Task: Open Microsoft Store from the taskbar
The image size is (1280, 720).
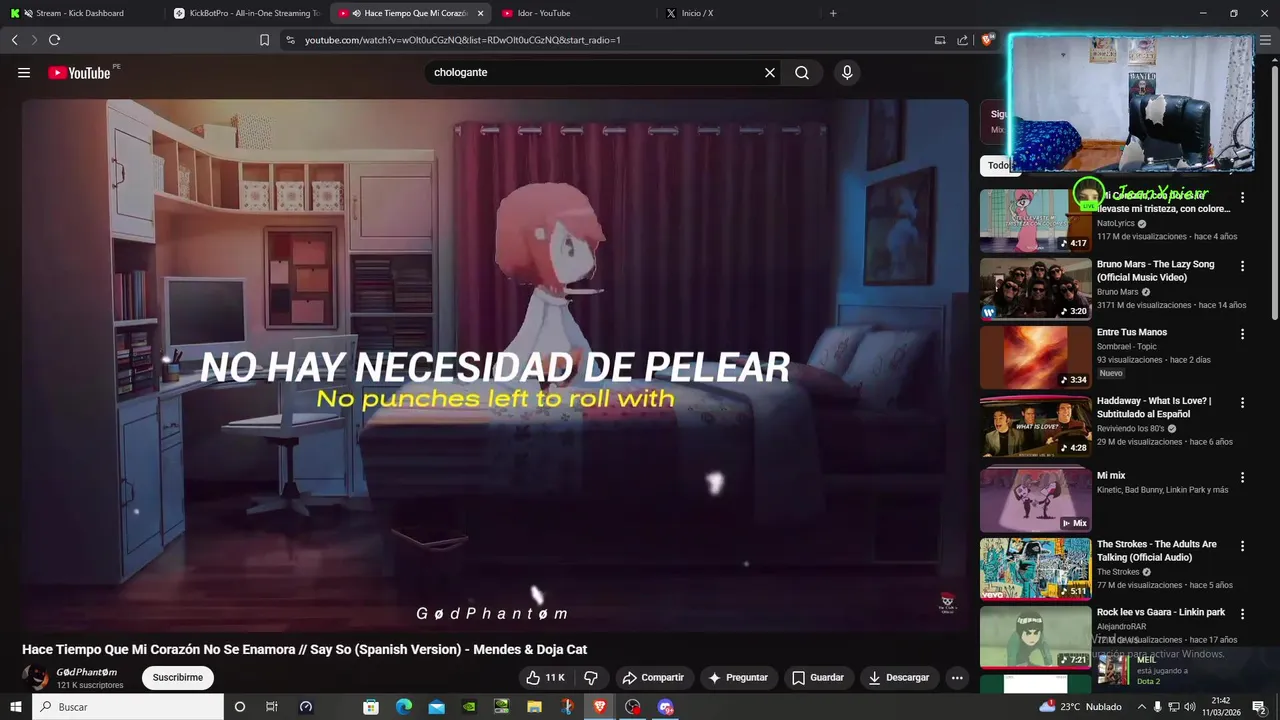Action: (371, 707)
